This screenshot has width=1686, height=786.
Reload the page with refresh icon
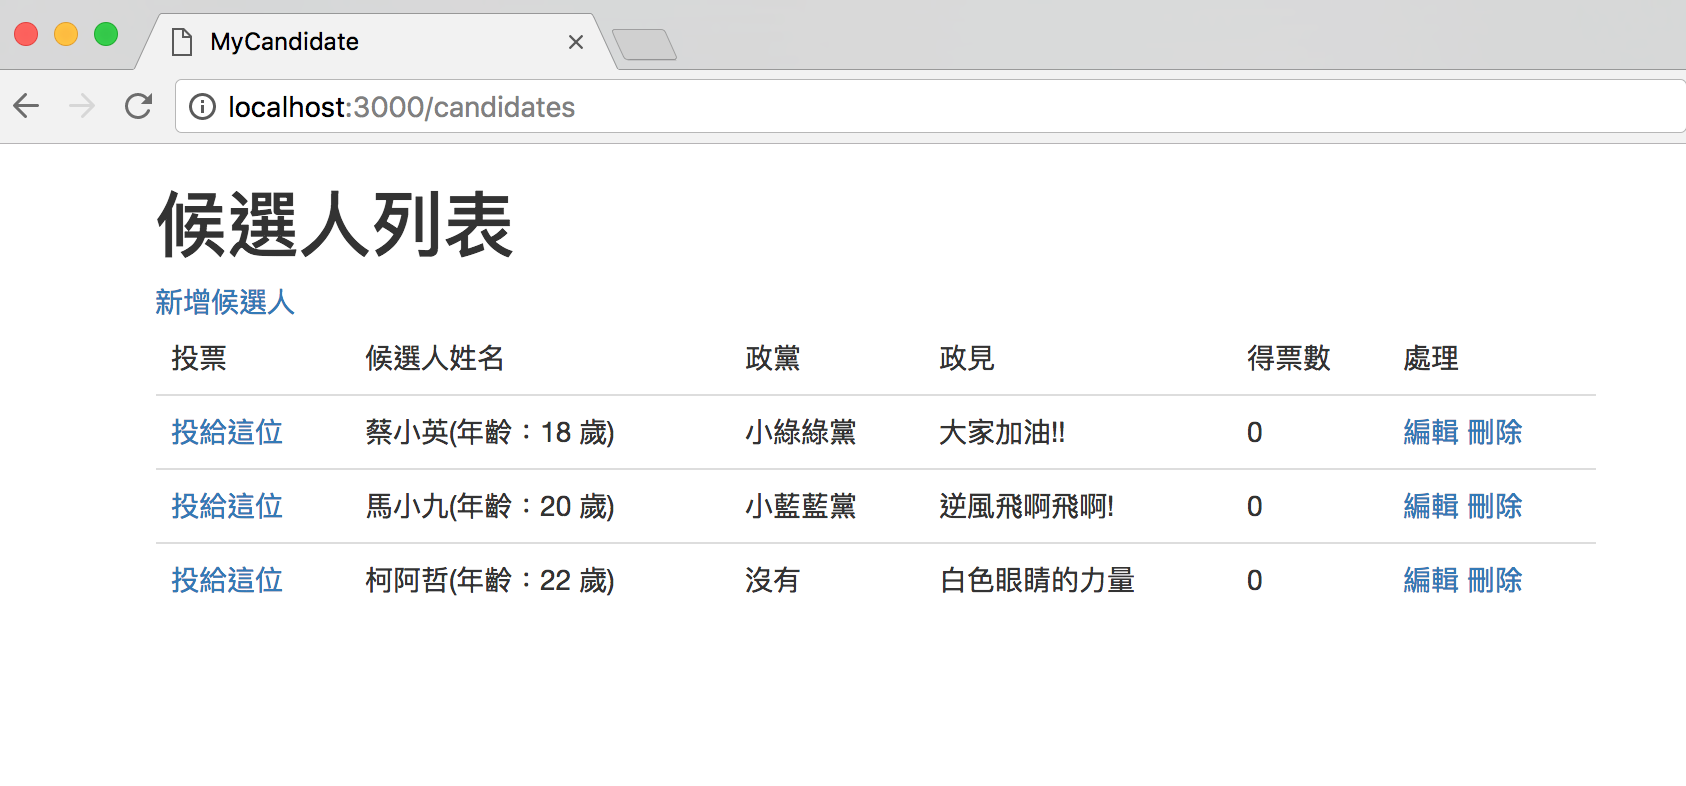click(x=138, y=106)
